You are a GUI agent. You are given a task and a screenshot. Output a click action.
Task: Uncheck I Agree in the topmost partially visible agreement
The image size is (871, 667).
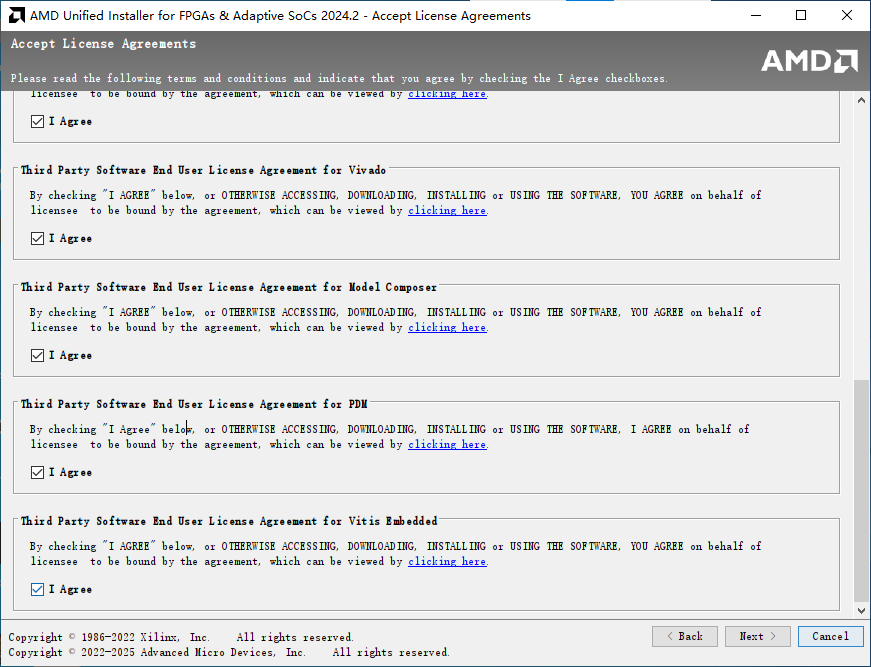(x=37, y=122)
